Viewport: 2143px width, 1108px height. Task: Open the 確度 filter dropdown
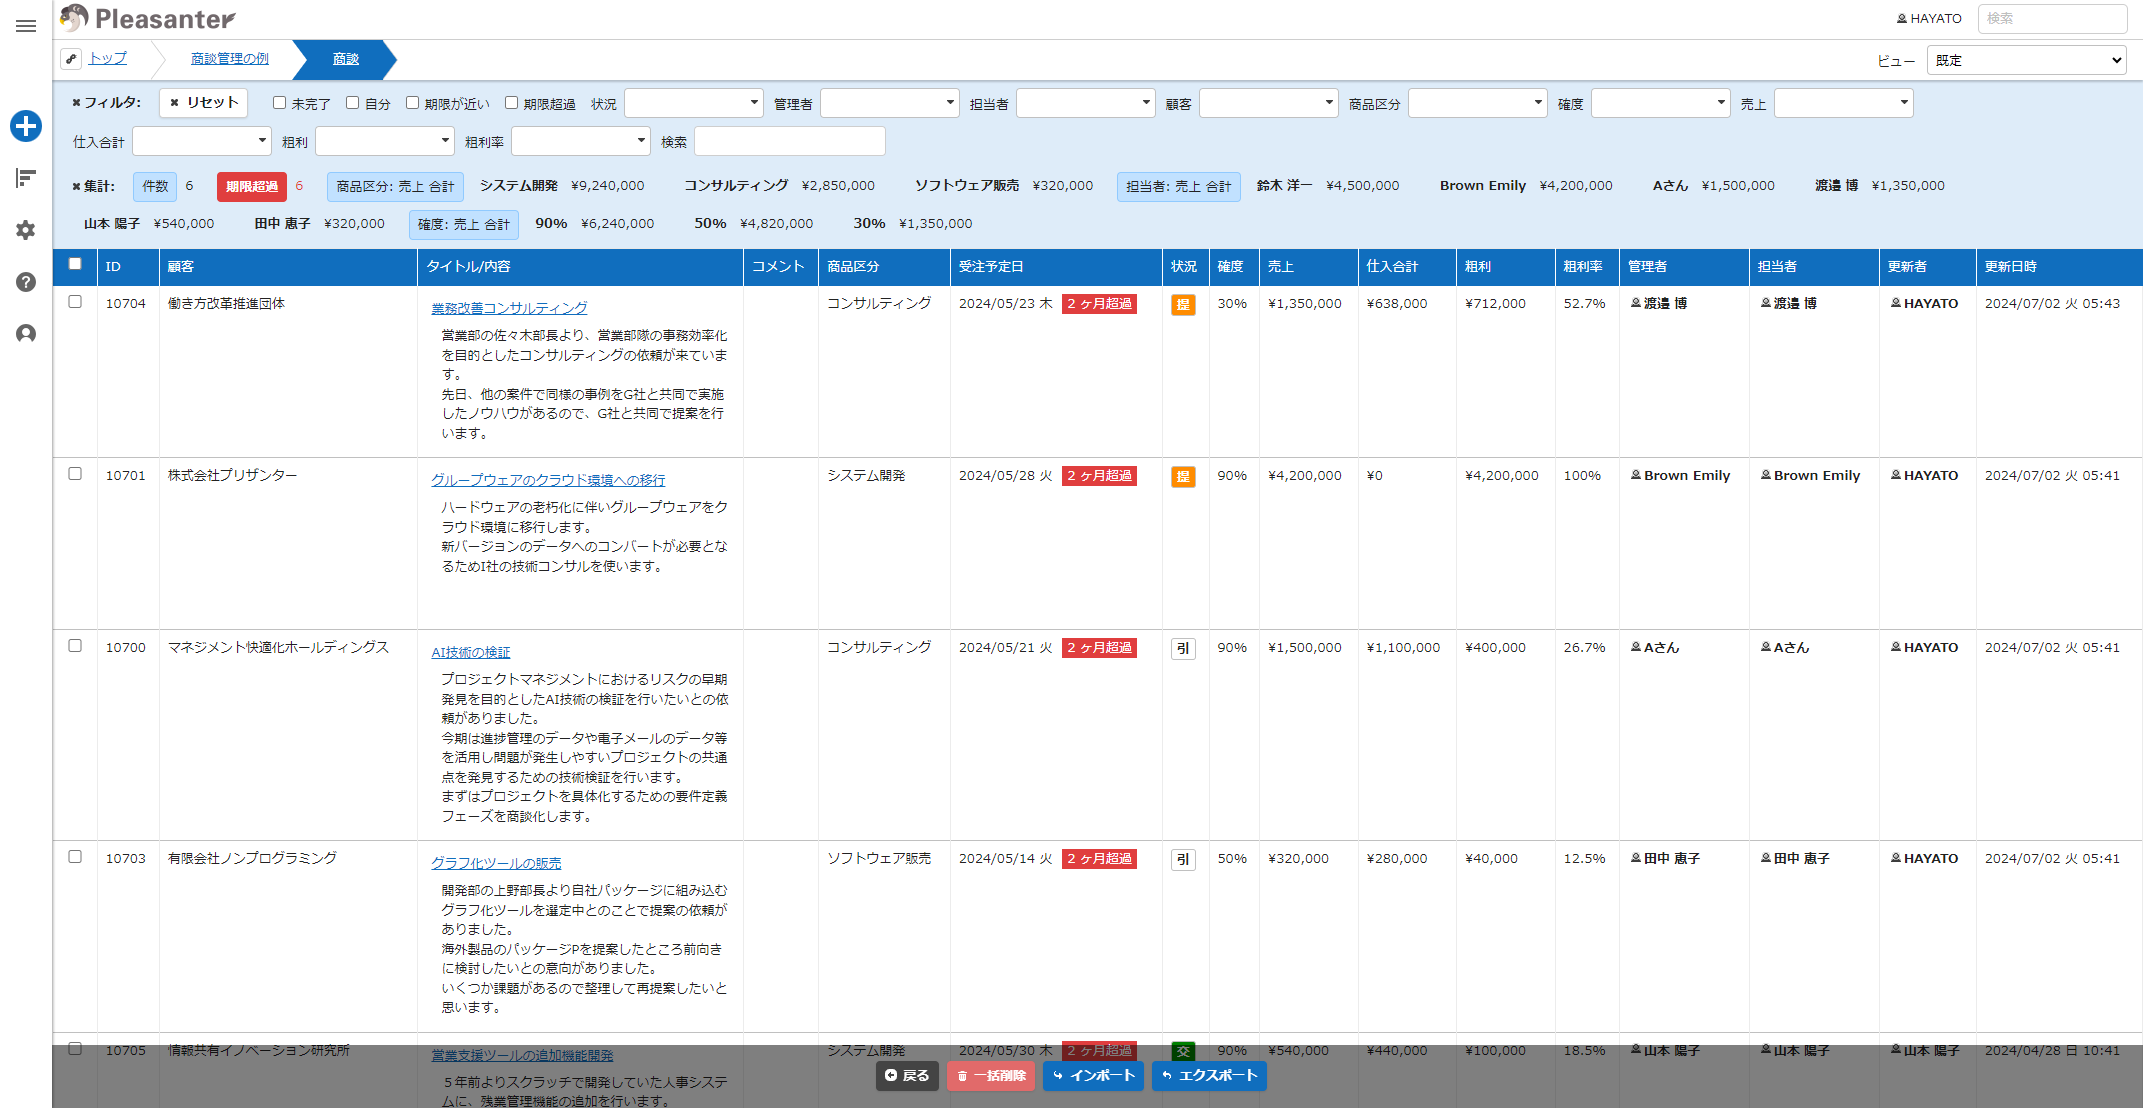click(1661, 103)
